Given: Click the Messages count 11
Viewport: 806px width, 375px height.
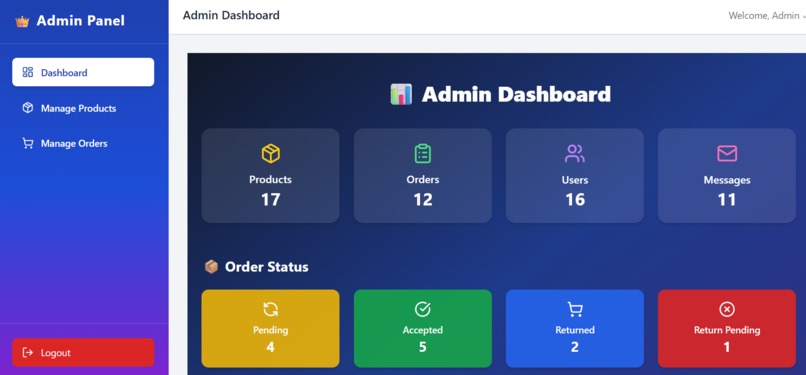Looking at the screenshot, I should pyautogui.click(x=727, y=199).
